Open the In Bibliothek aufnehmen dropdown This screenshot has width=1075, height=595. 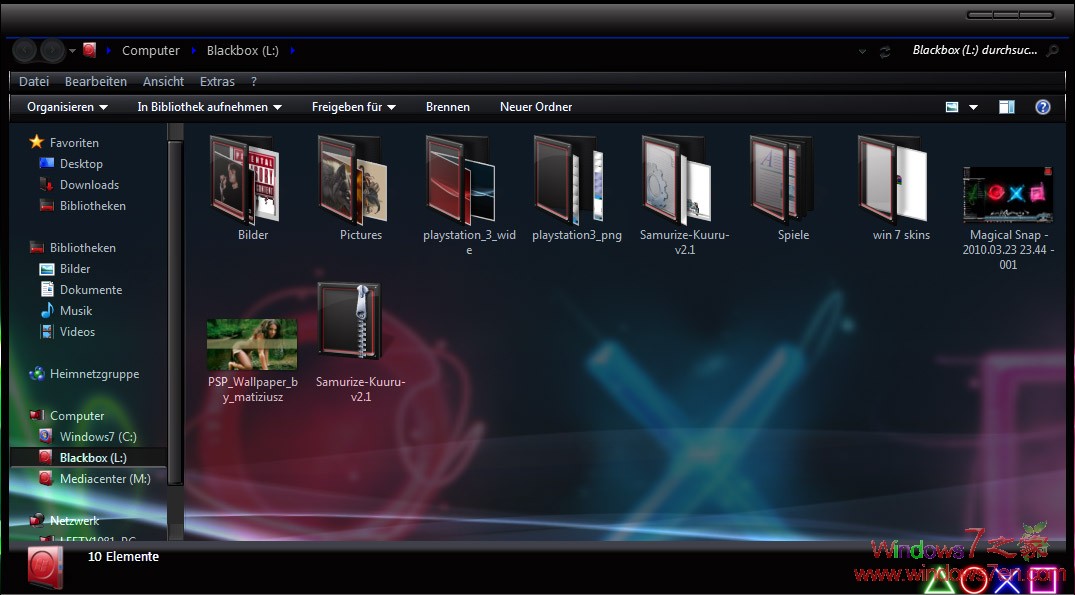[x=209, y=107]
